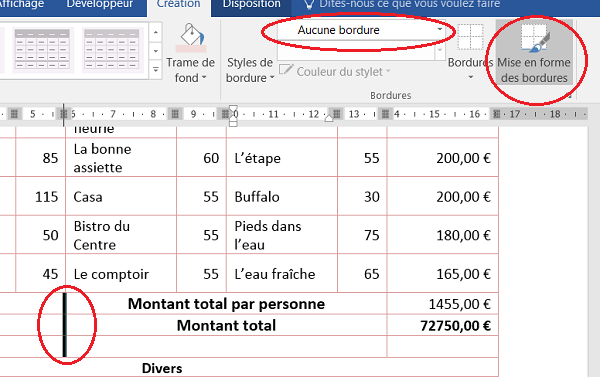The width and height of the screenshot is (600, 377).
Task: Toggle Mise en forme des bordures painter
Action: click(x=534, y=53)
